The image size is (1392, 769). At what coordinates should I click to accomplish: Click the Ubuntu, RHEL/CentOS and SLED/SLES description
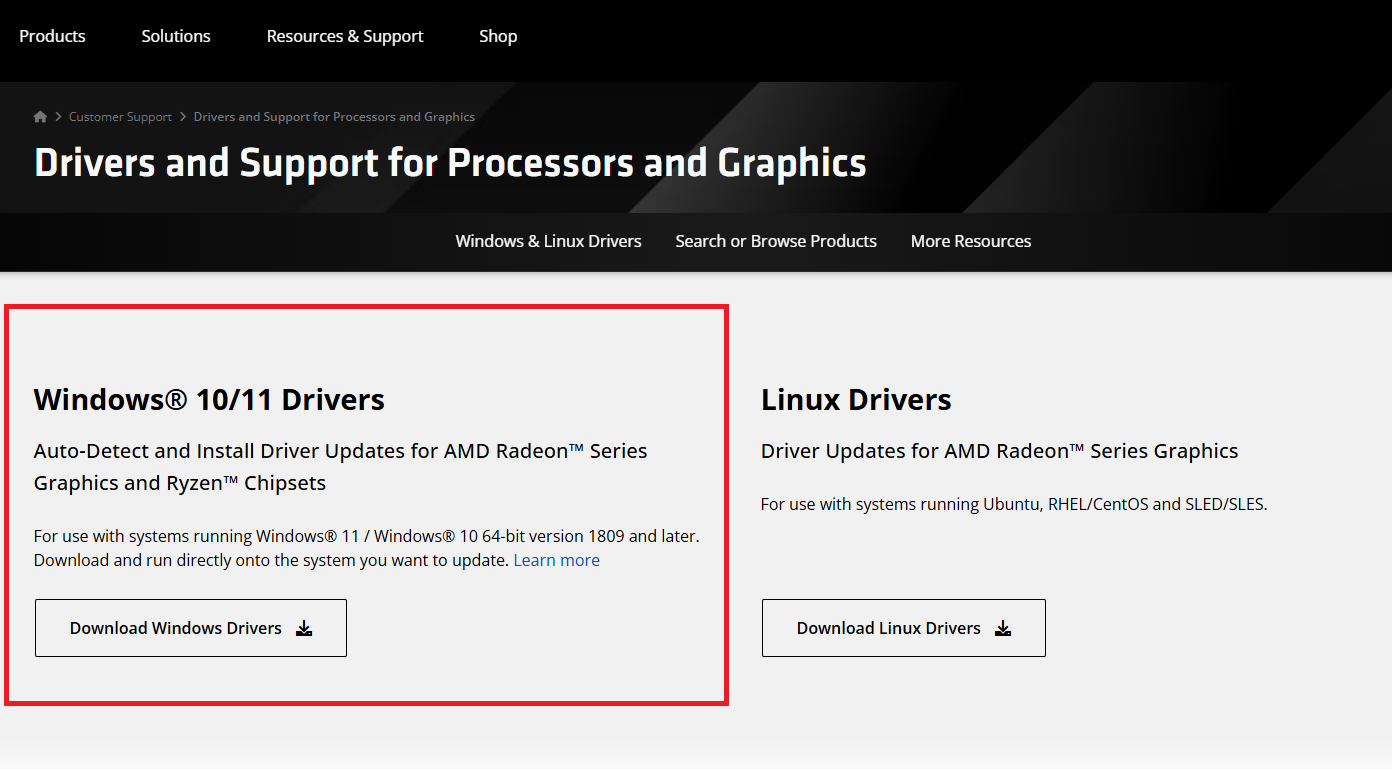pyautogui.click(x=1014, y=504)
